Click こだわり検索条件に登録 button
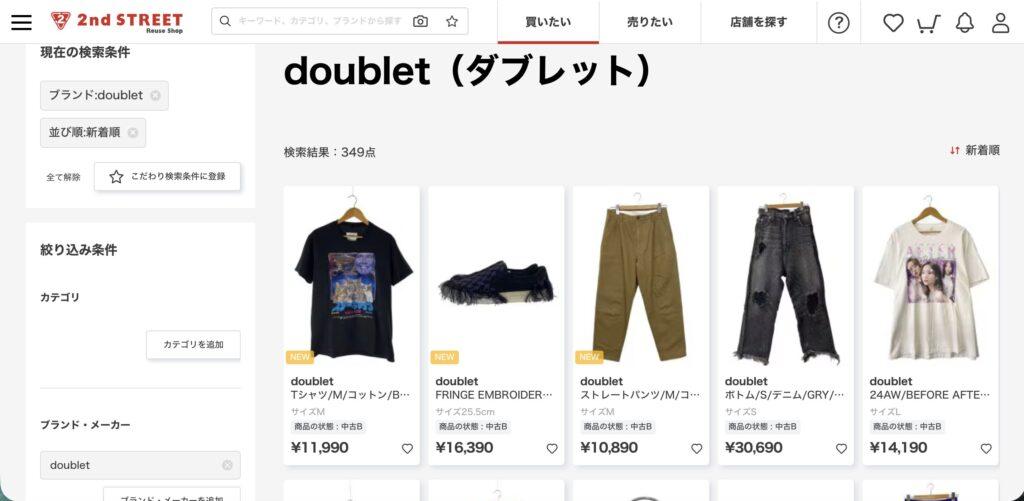This screenshot has width=1024, height=501. (167, 176)
